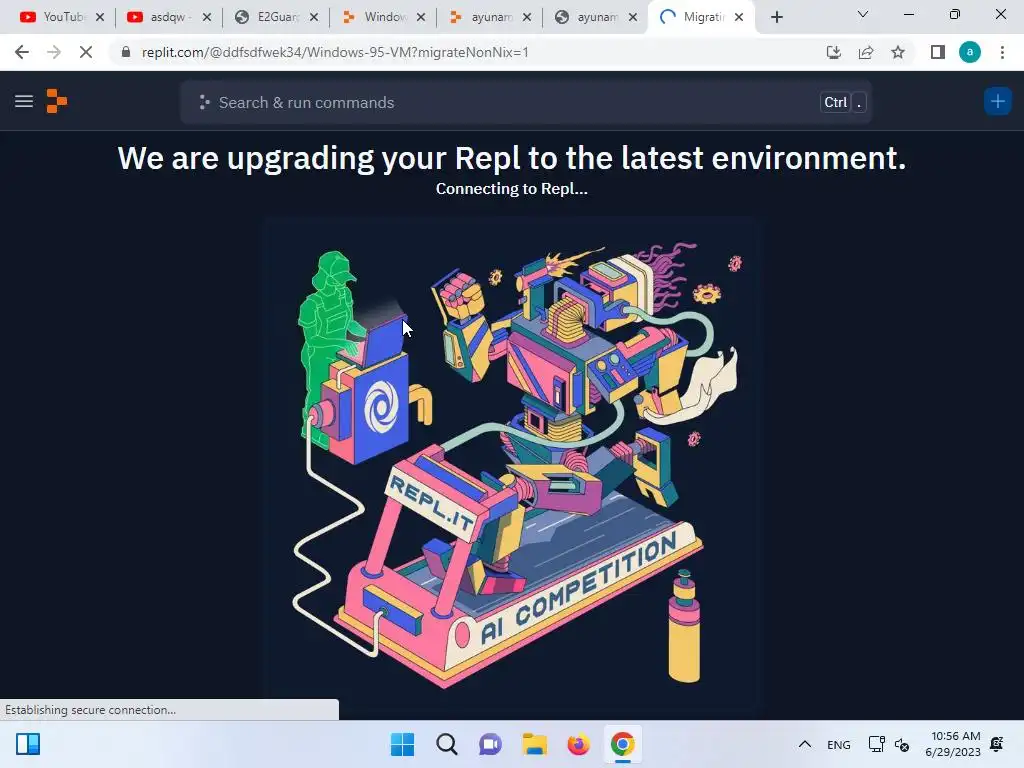Minimize the Chrome window

[x=908, y=14]
